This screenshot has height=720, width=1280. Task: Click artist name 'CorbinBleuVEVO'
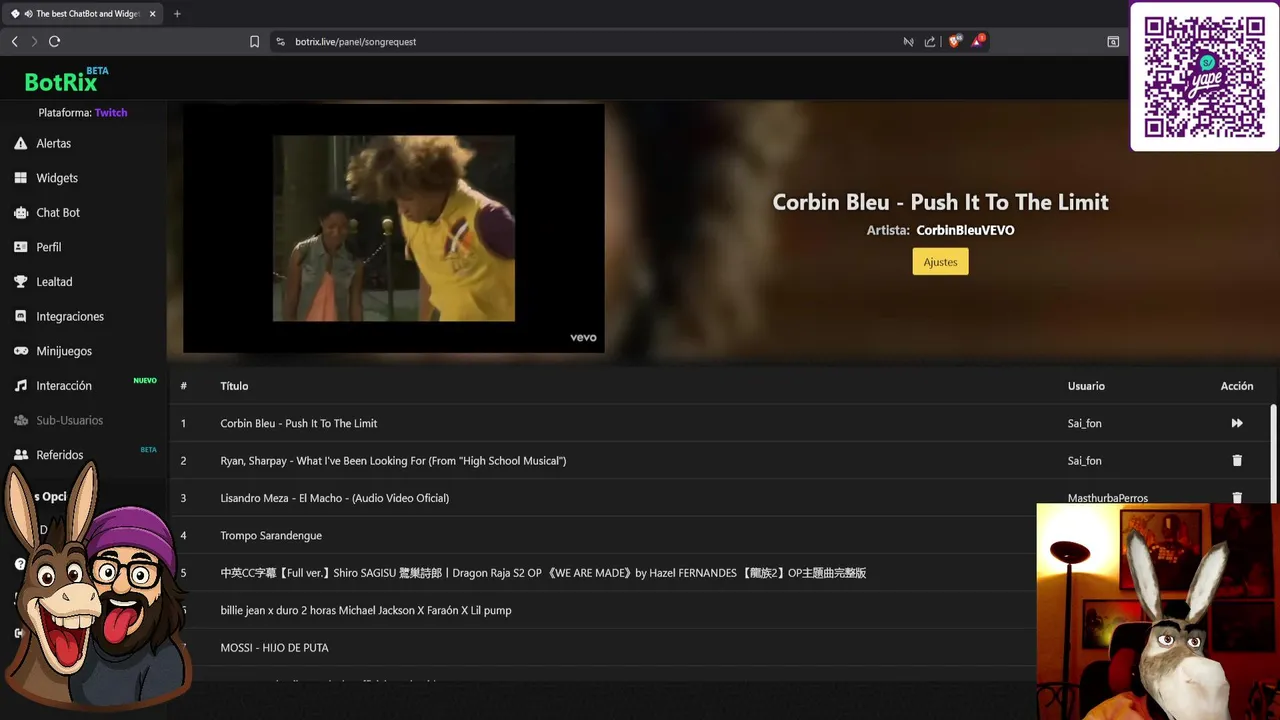coord(965,230)
